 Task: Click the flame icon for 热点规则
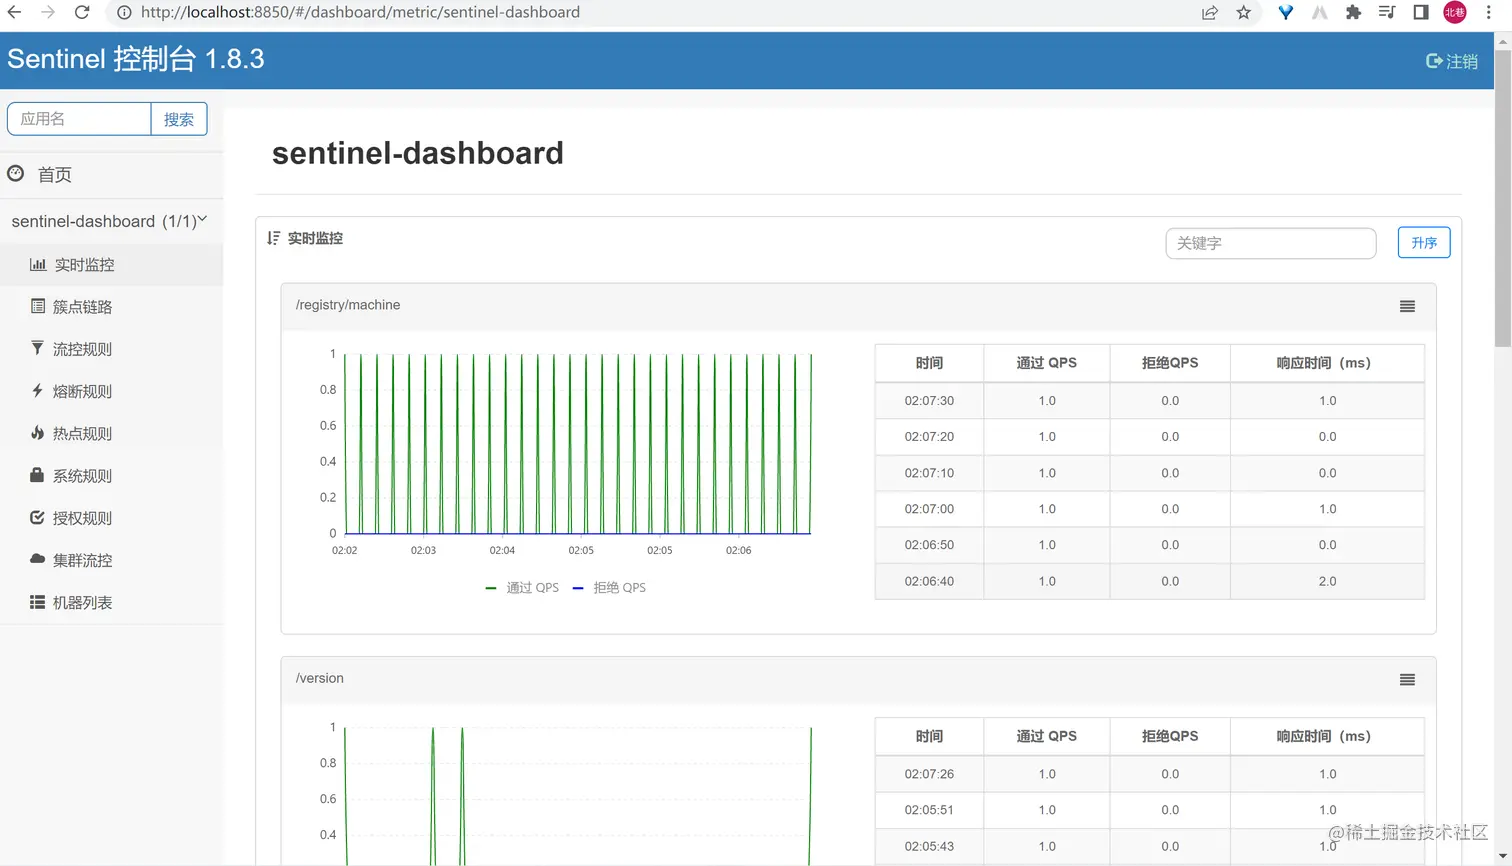click(37, 433)
